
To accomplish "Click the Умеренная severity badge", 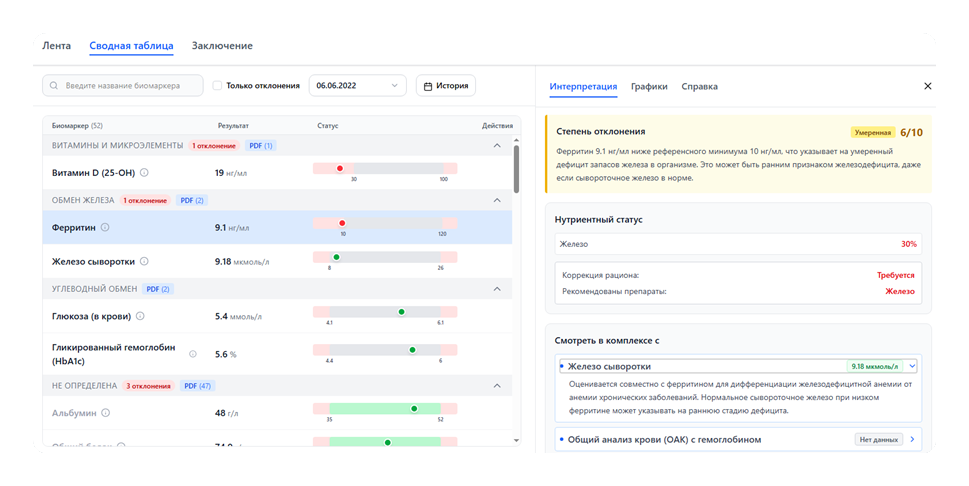I will [873, 132].
